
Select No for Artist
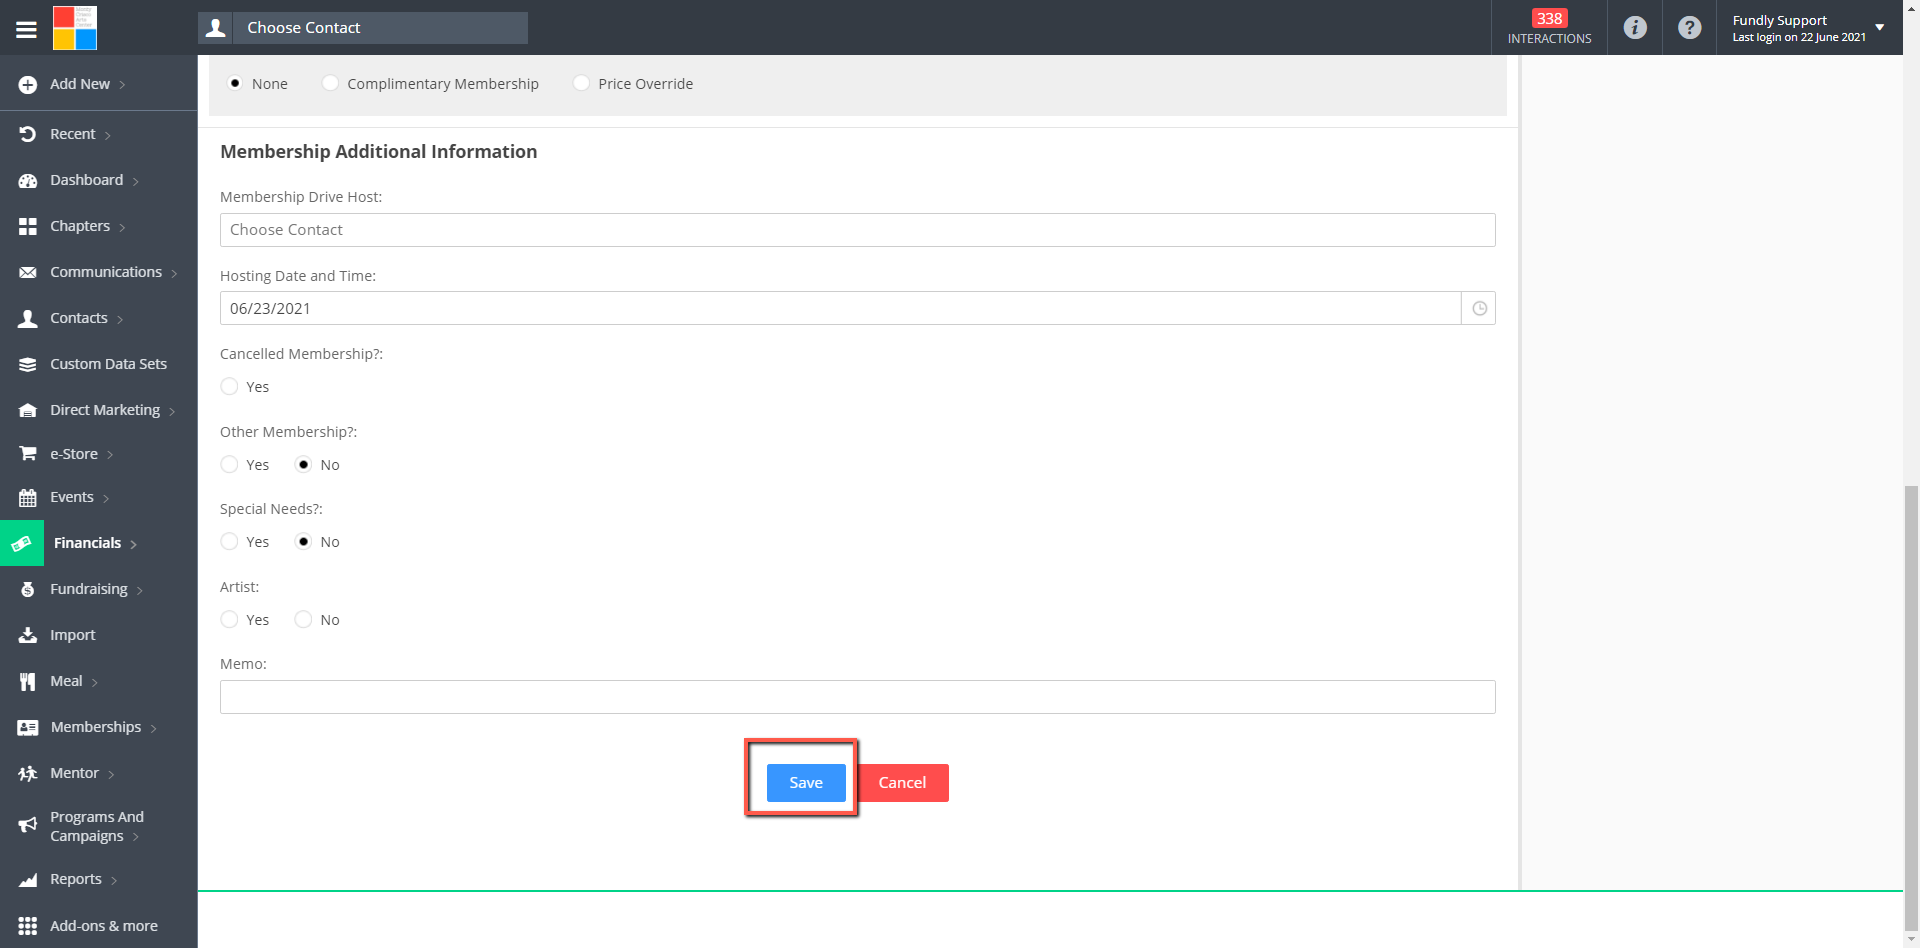[x=303, y=619]
